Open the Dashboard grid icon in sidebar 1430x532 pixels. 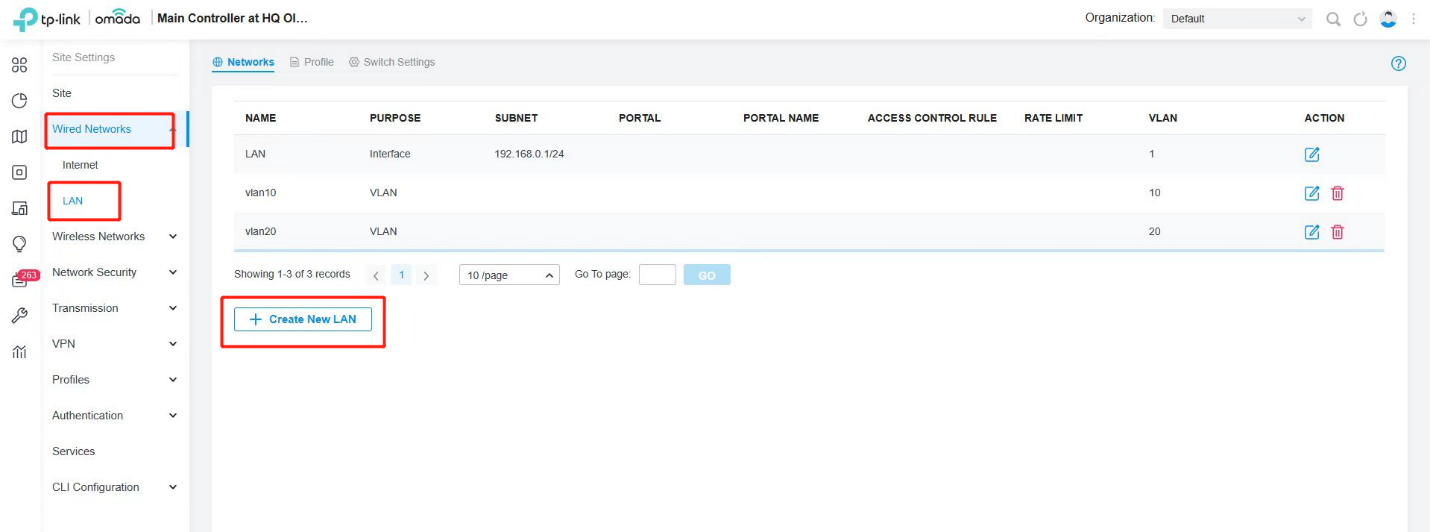click(19, 65)
